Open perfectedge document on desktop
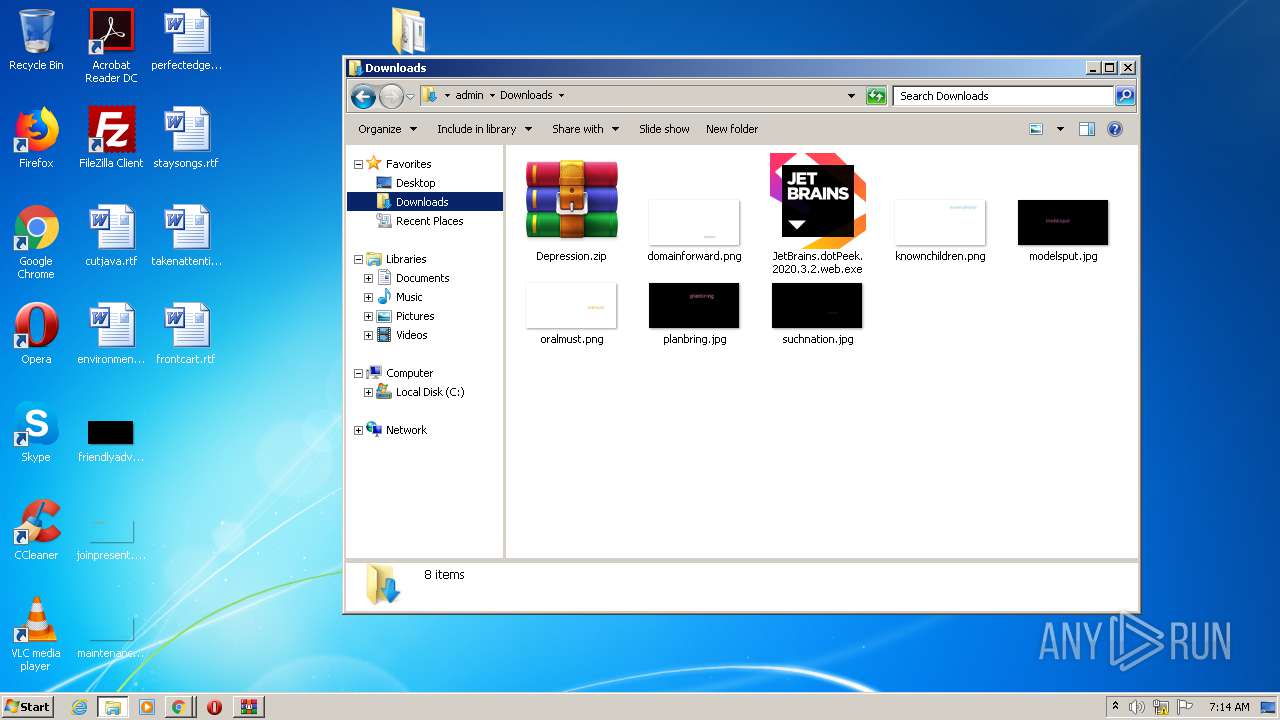The image size is (1280, 720). [x=186, y=40]
